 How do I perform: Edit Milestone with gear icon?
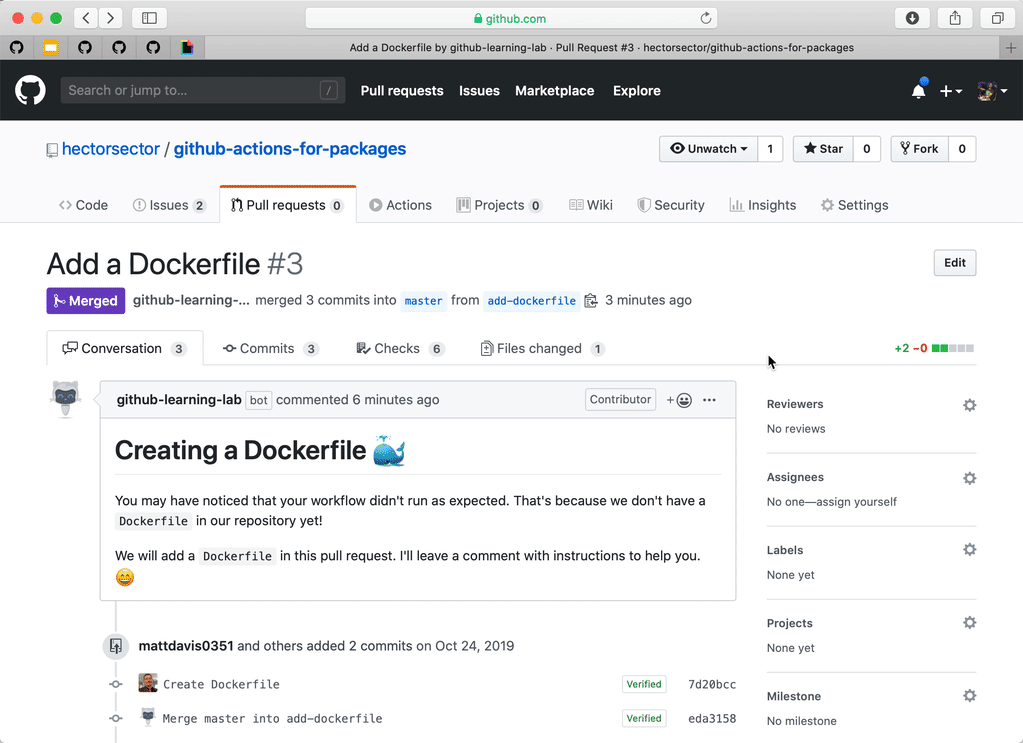coord(970,695)
